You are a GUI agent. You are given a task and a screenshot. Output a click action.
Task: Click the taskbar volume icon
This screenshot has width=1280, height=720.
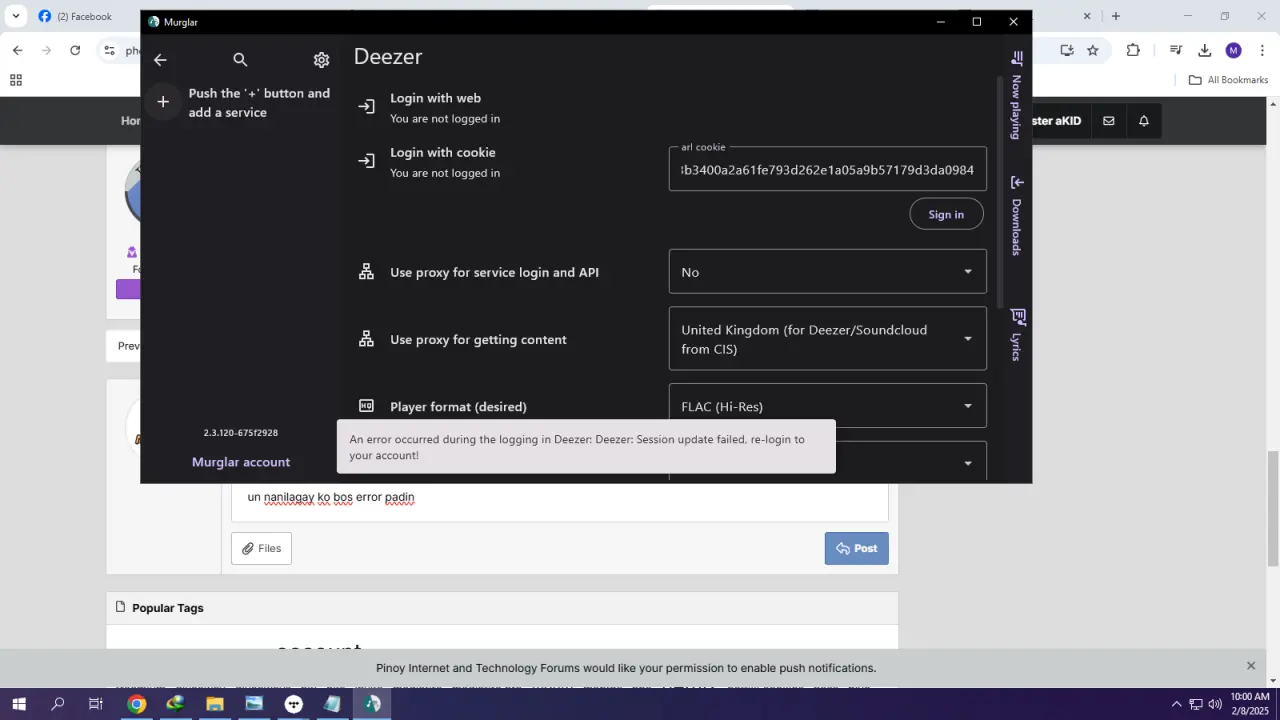pos(1215,704)
